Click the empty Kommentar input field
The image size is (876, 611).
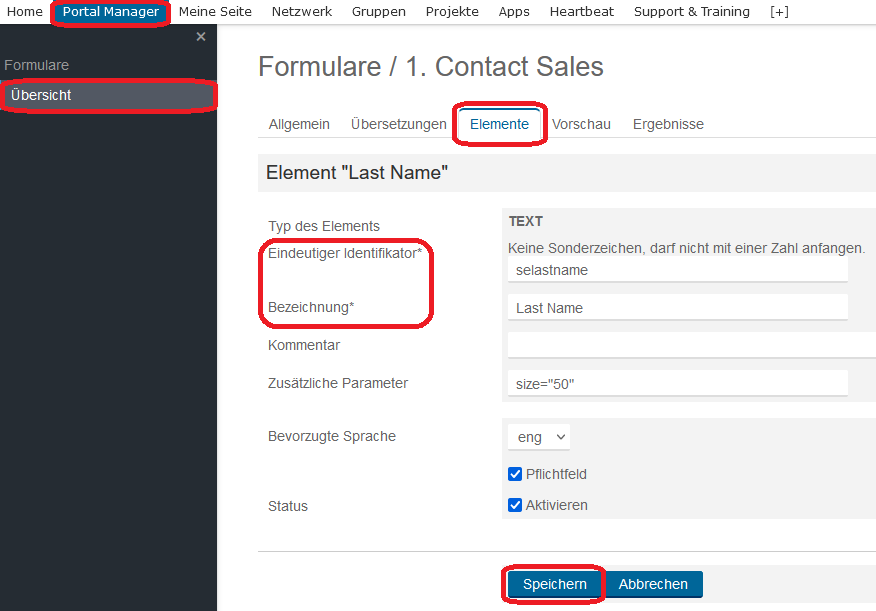[x=692, y=345]
